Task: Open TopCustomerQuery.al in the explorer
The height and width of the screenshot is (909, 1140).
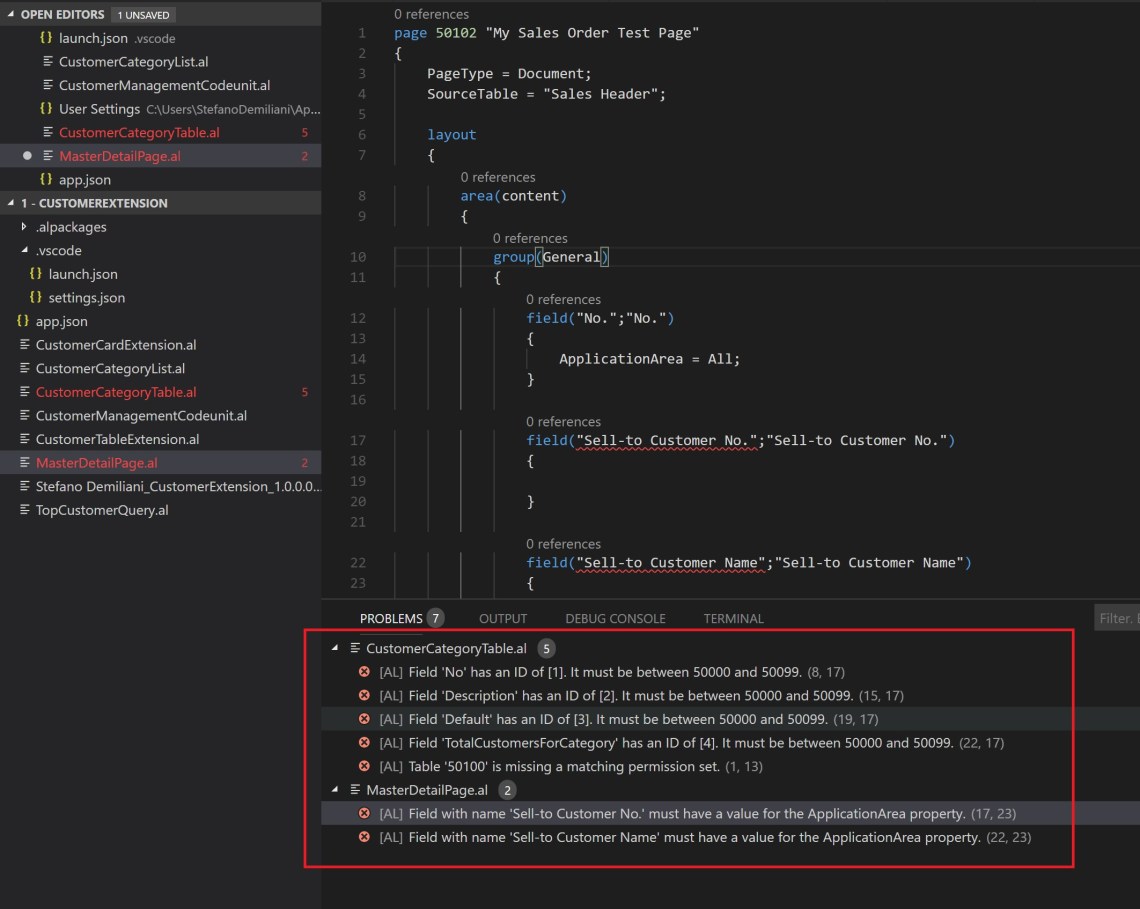Action: point(101,510)
